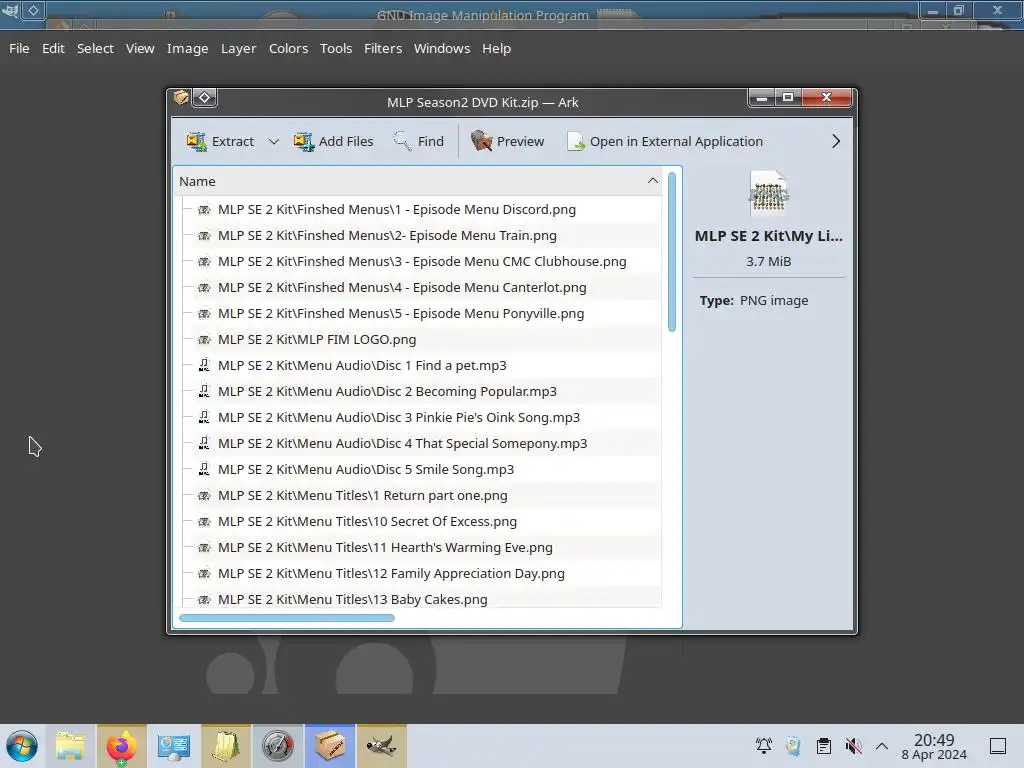The height and width of the screenshot is (768, 1024).
Task: Click the Ark window menu icon in title bar
Action: pos(181,98)
